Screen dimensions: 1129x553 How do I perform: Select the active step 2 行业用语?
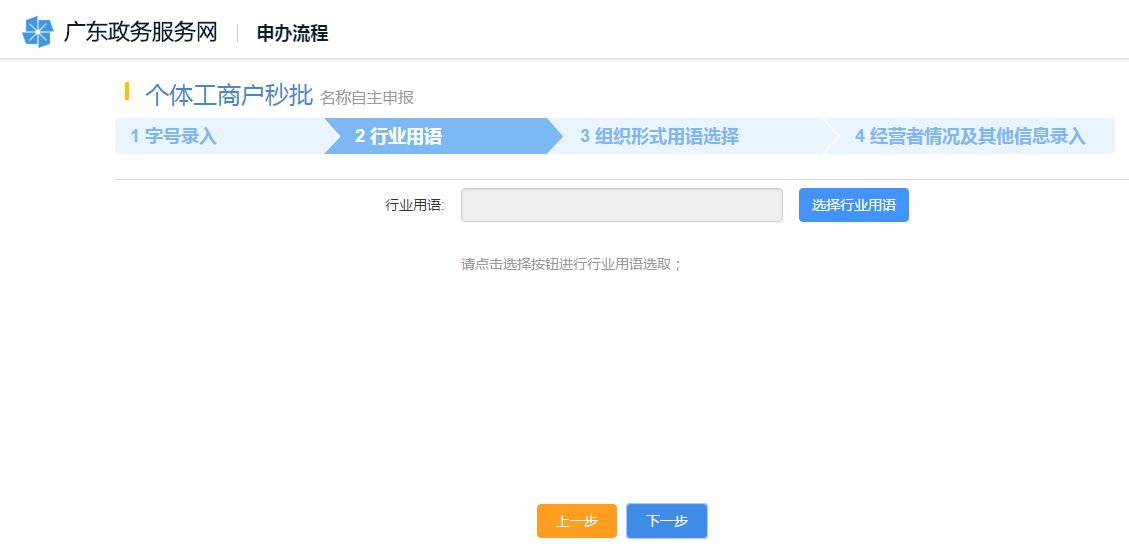pyautogui.click(x=398, y=137)
